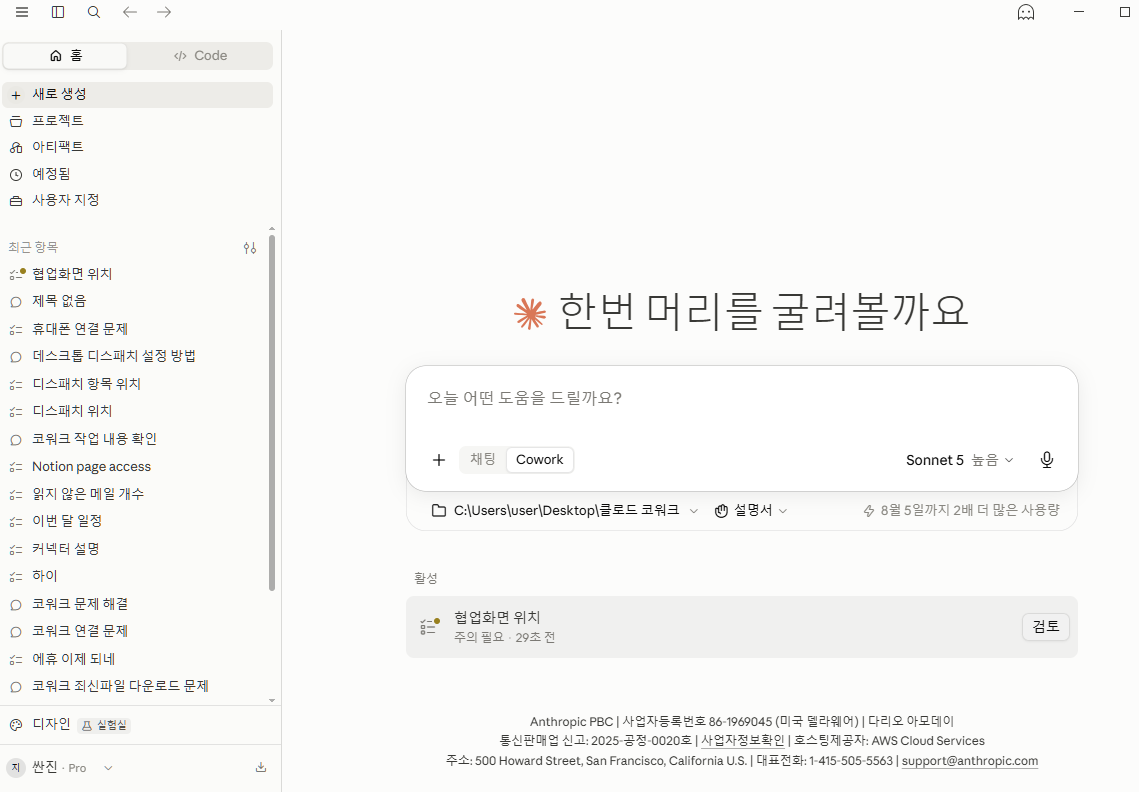This screenshot has width=1139, height=792.
Task: Open the Sonnet 5 model dropdown
Action: pyautogui.click(x=959, y=460)
